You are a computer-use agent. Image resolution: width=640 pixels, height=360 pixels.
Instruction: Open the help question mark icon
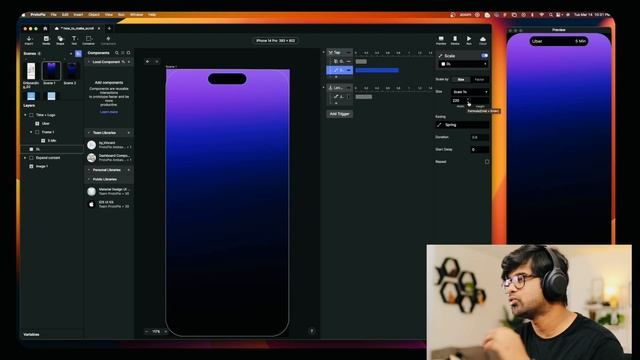312,331
